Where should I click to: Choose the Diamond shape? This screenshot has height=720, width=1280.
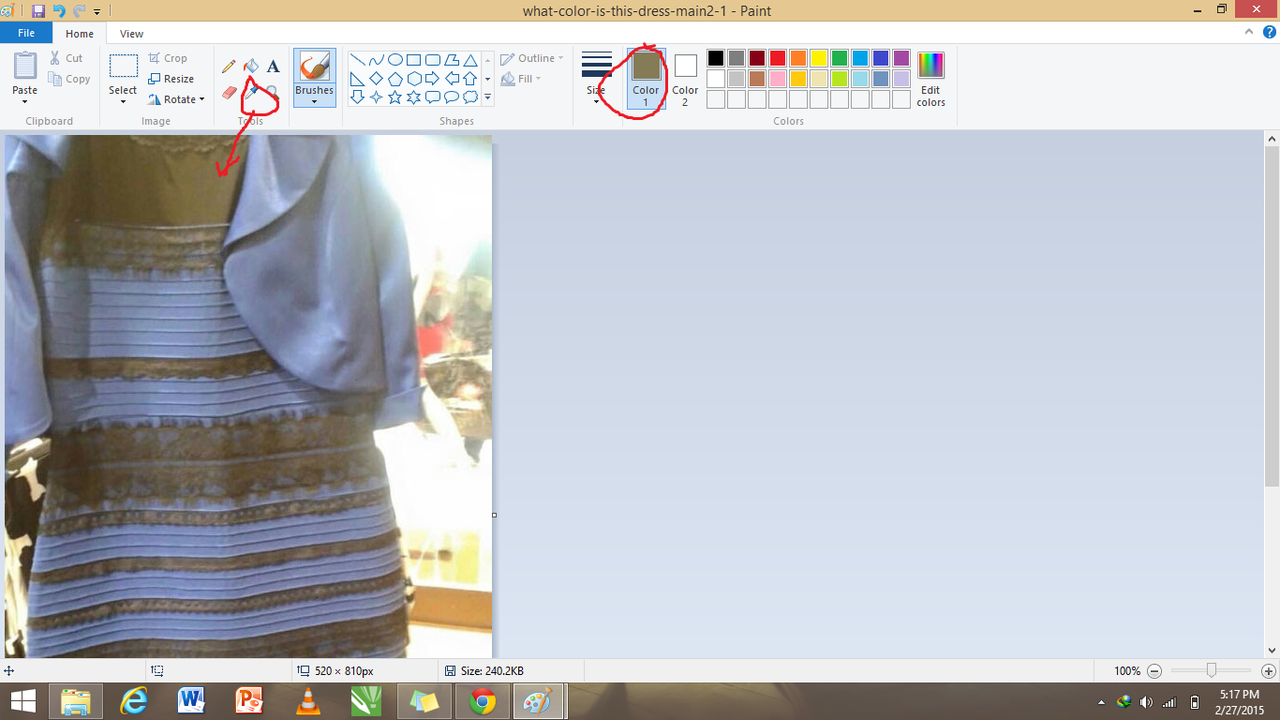point(376,79)
